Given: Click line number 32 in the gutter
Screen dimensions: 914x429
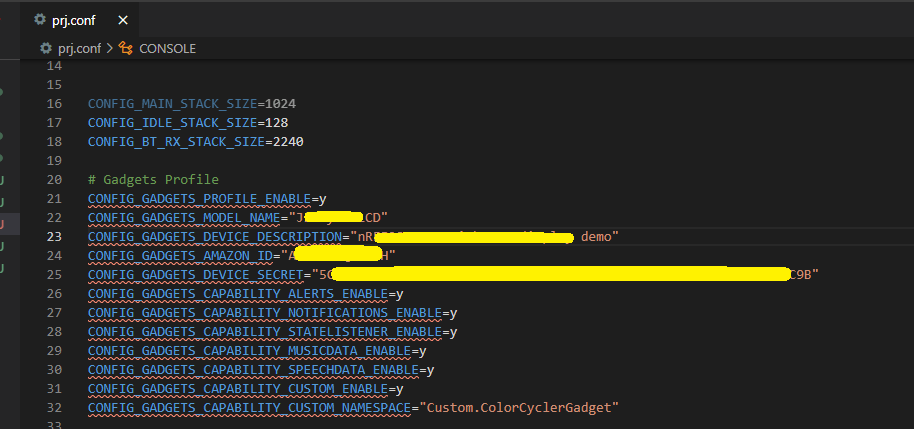Looking at the screenshot, I should click(x=54, y=408).
